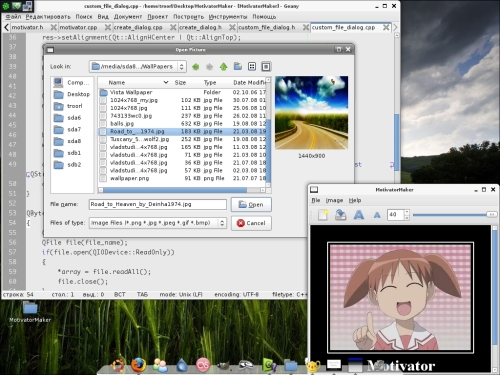Click the green Back arrow in Open Picture dialog
The height and width of the screenshot is (375, 500).
point(196,67)
